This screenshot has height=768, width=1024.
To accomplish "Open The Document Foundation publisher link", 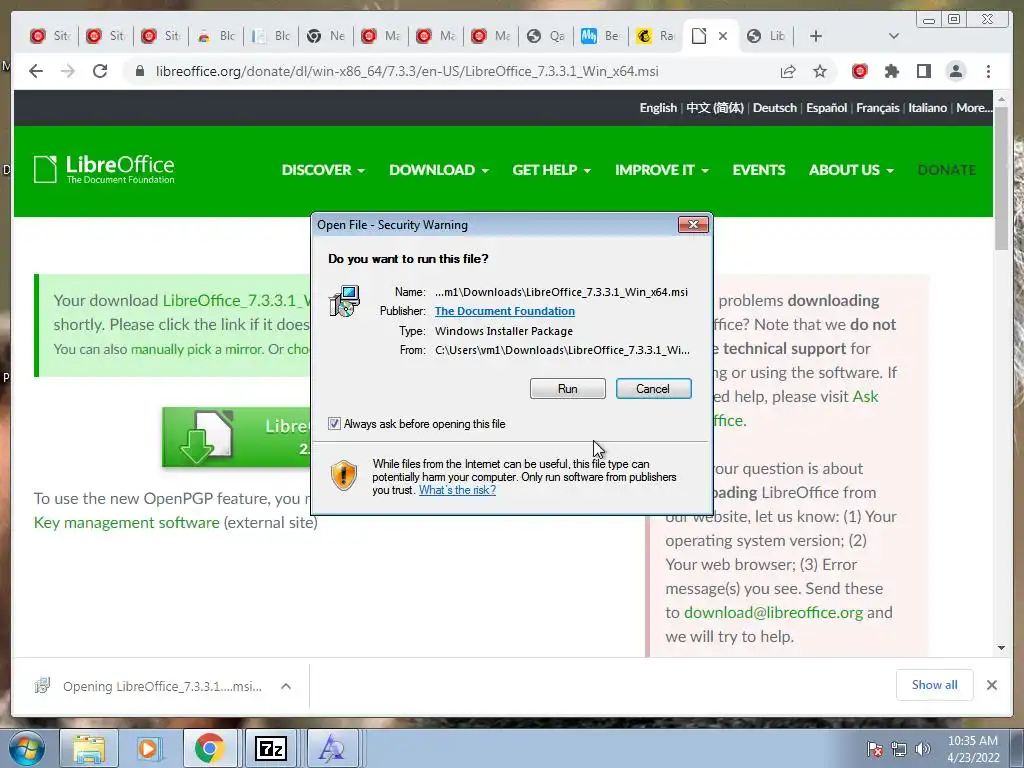I will (x=505, y=311).
